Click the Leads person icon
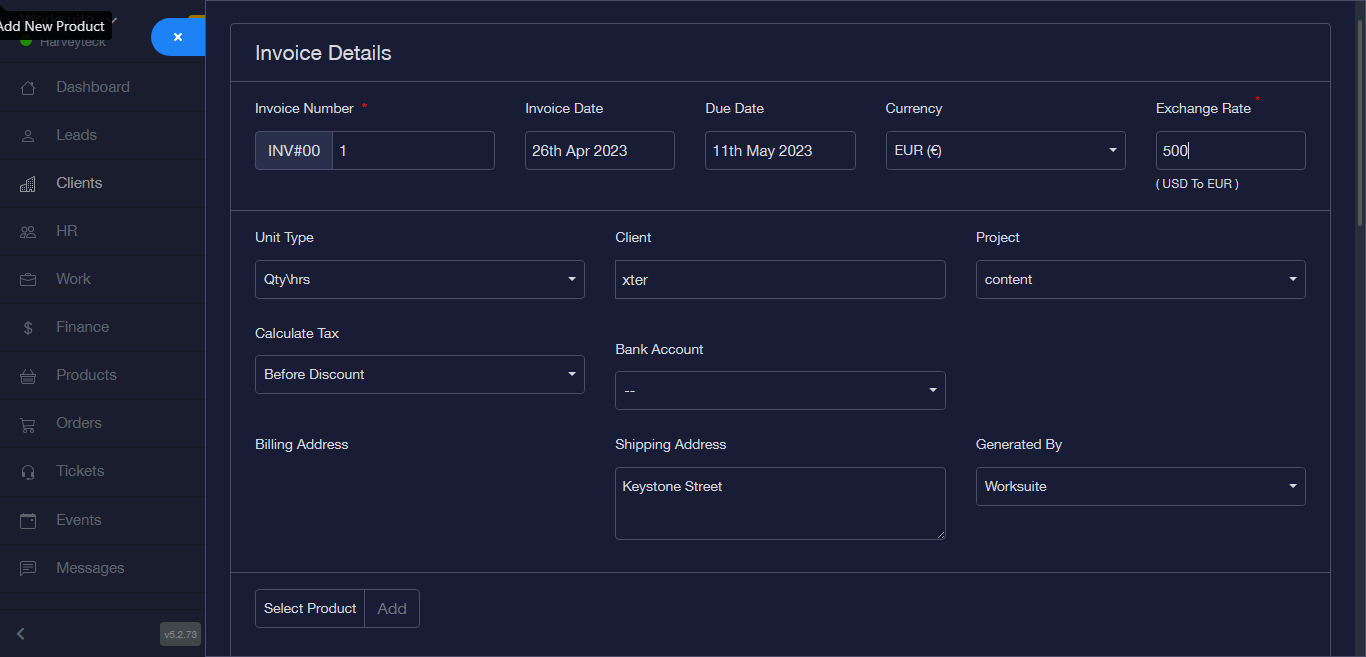 pos(28,135)
